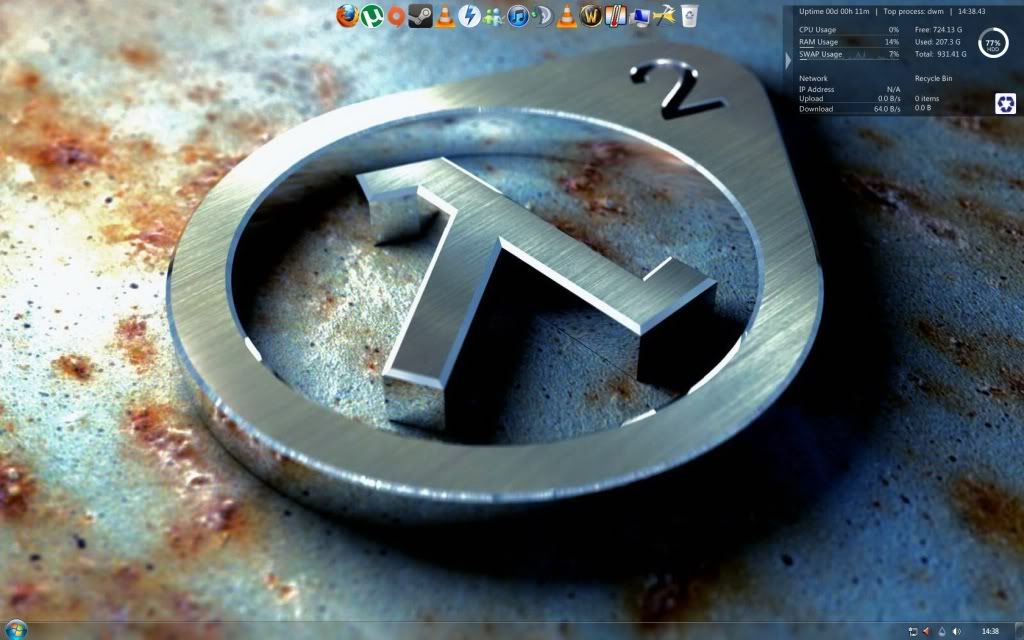Click the "Recycle Bin" widget heading

(933, 78)
